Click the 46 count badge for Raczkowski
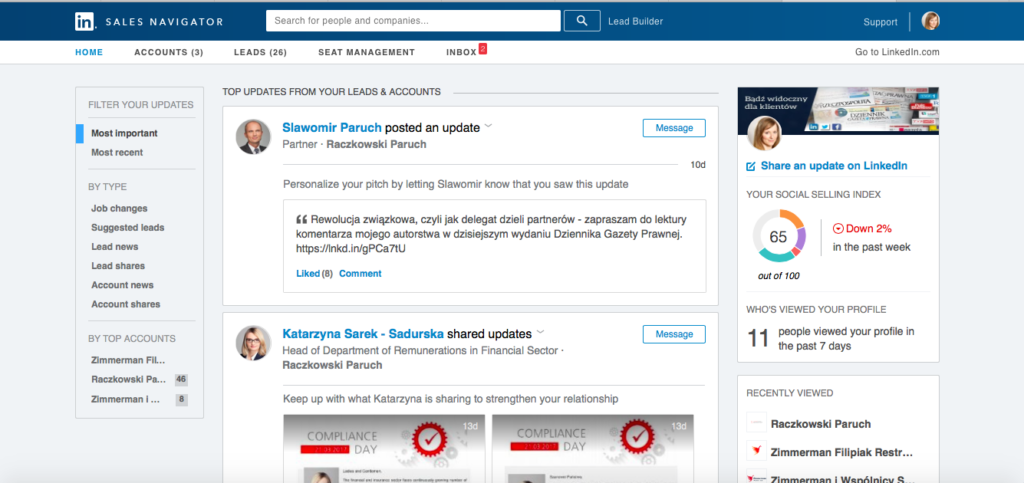 click(x=181, y=379)
